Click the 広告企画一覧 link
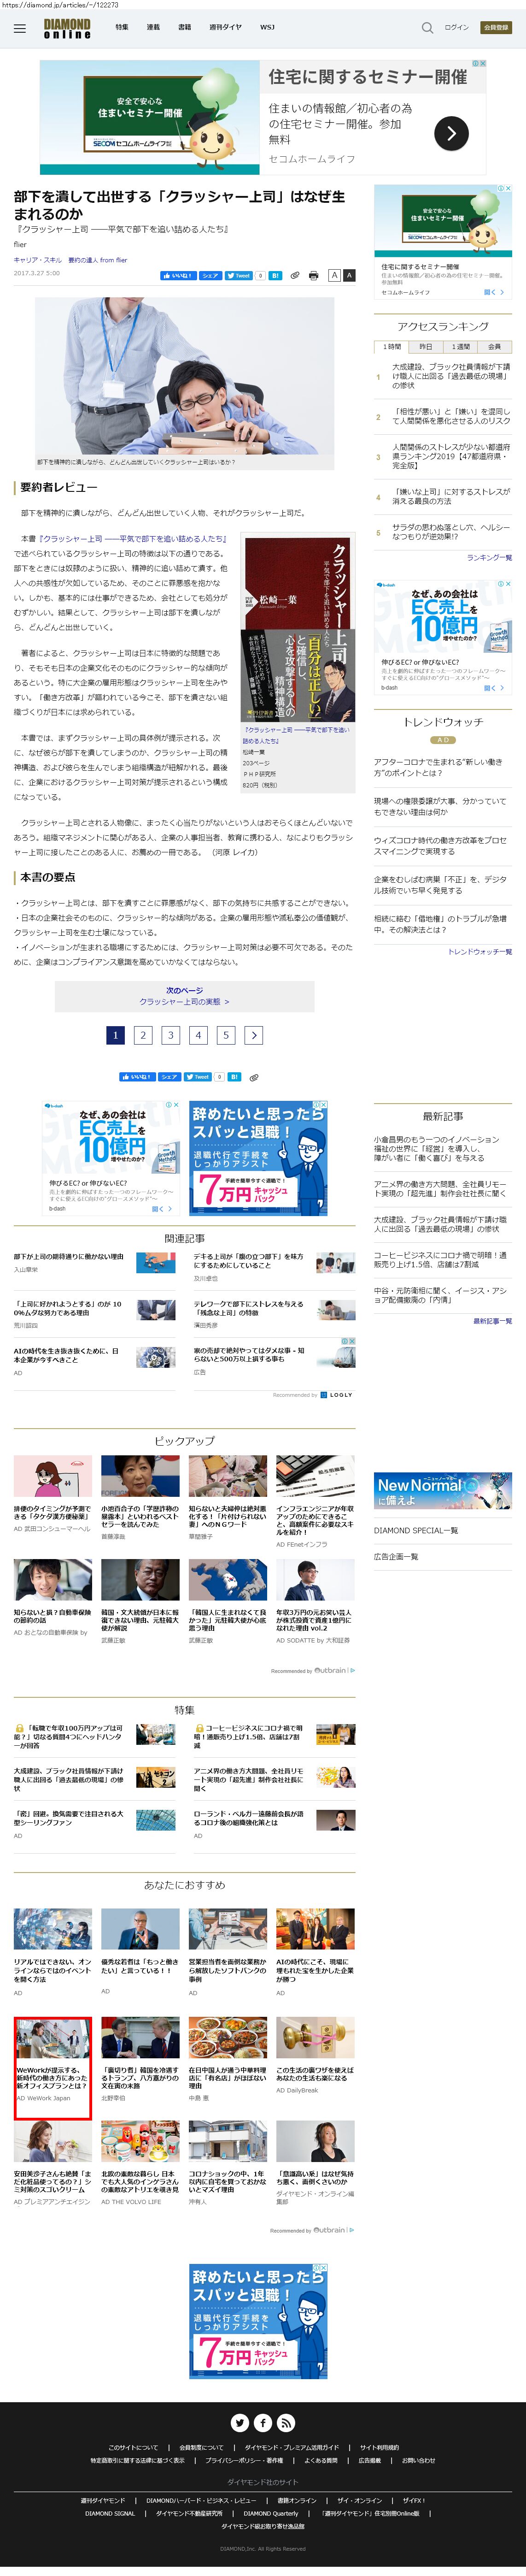This screenshot has height=2576, width=526. coord(396,1557)
